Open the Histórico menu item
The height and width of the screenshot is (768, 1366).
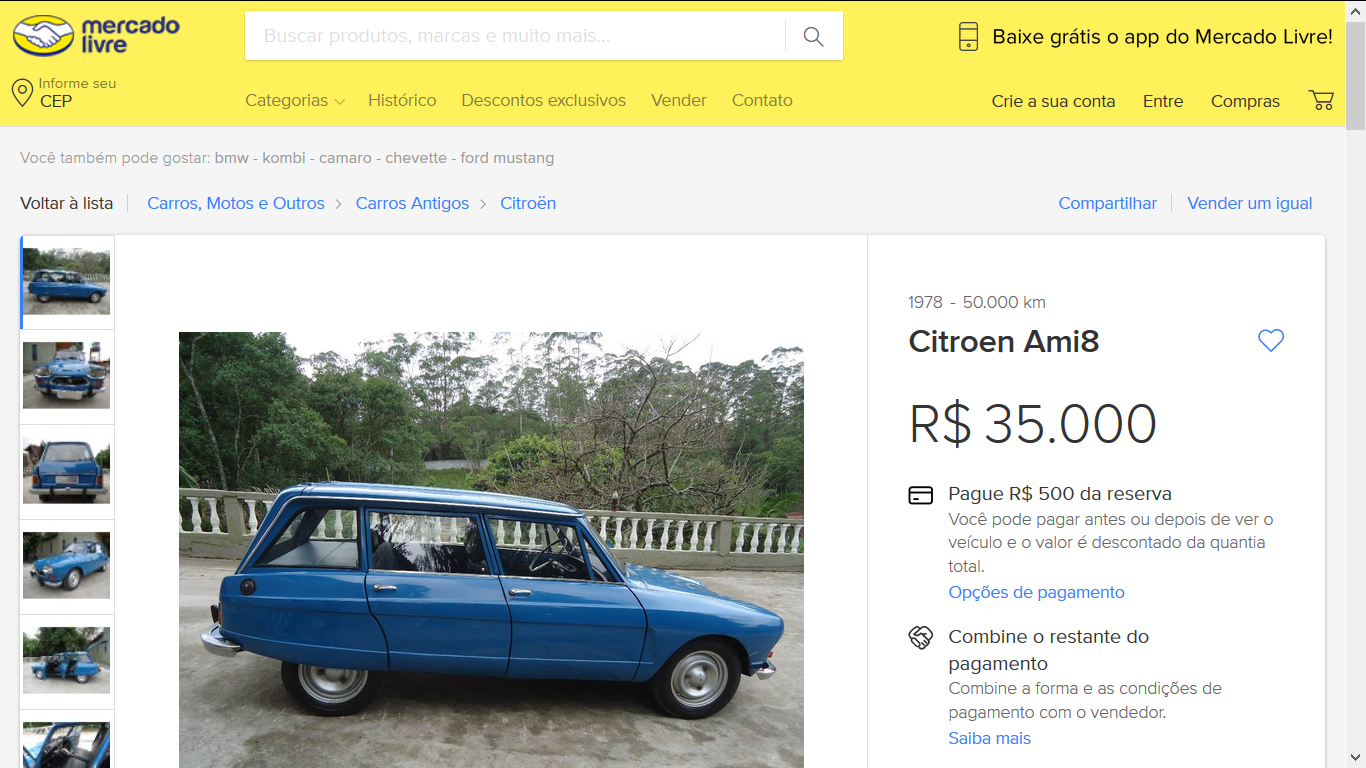pyautogui.click(x=402, y=100)
